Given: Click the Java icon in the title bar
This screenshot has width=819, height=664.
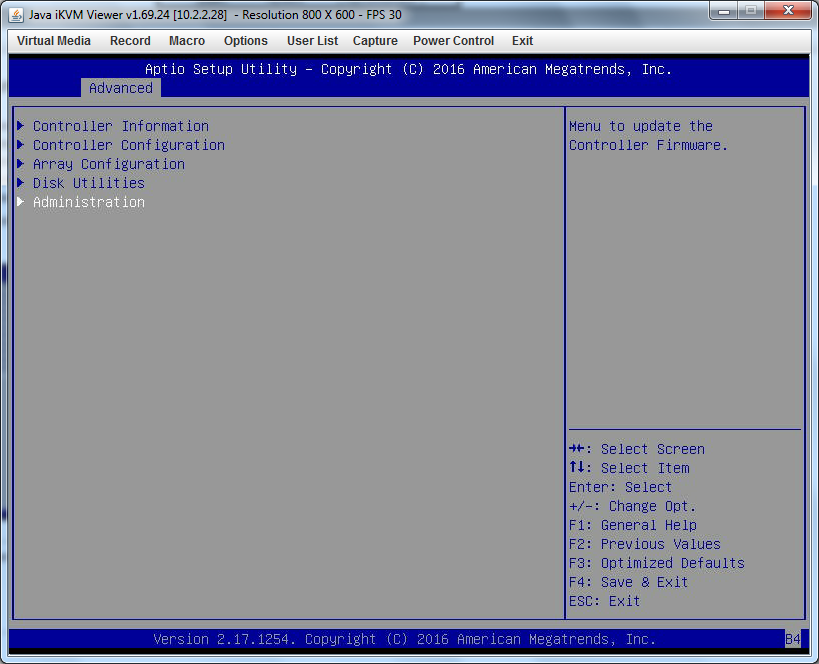Looking at the screenshot, I should 16,15.
